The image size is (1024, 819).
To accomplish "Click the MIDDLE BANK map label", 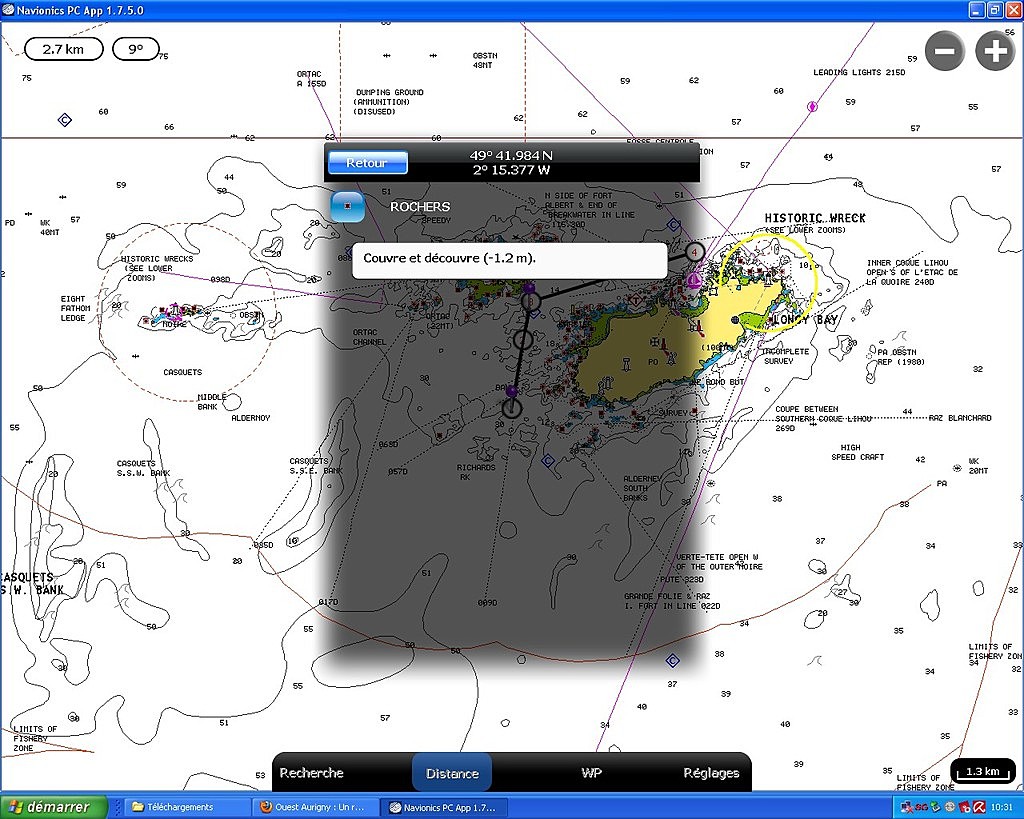I will pyautogui.click(x=212, y=402).
